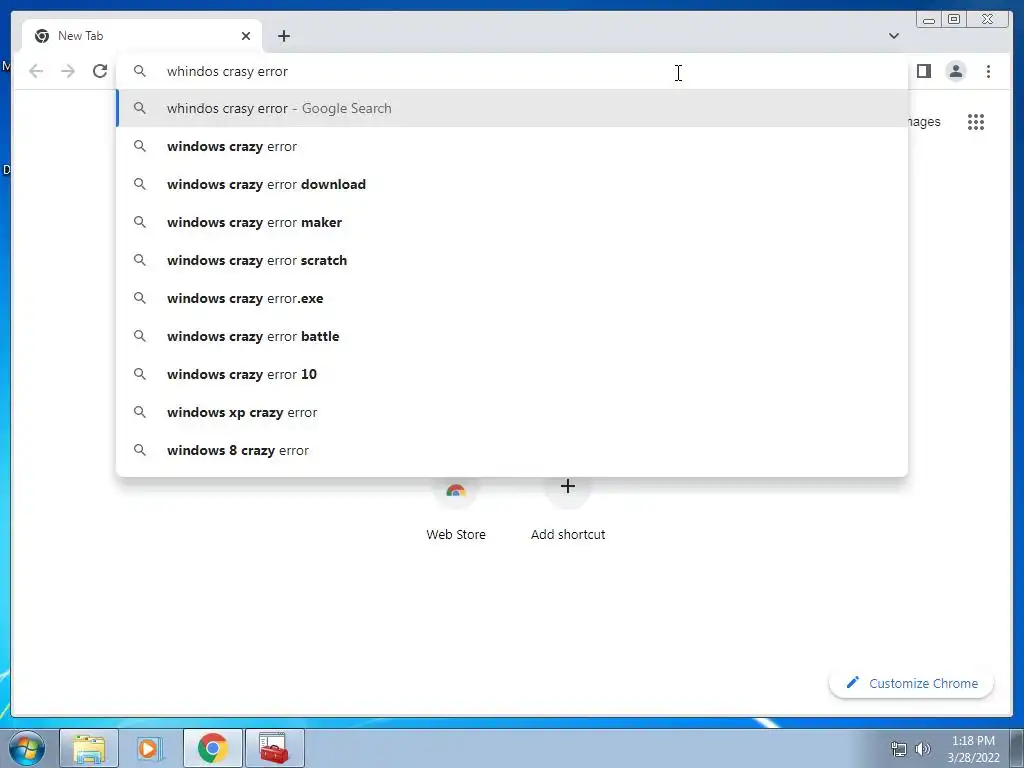The image size is (1024, 768).
Task: Open the Images link
Action: pos(924,121)
